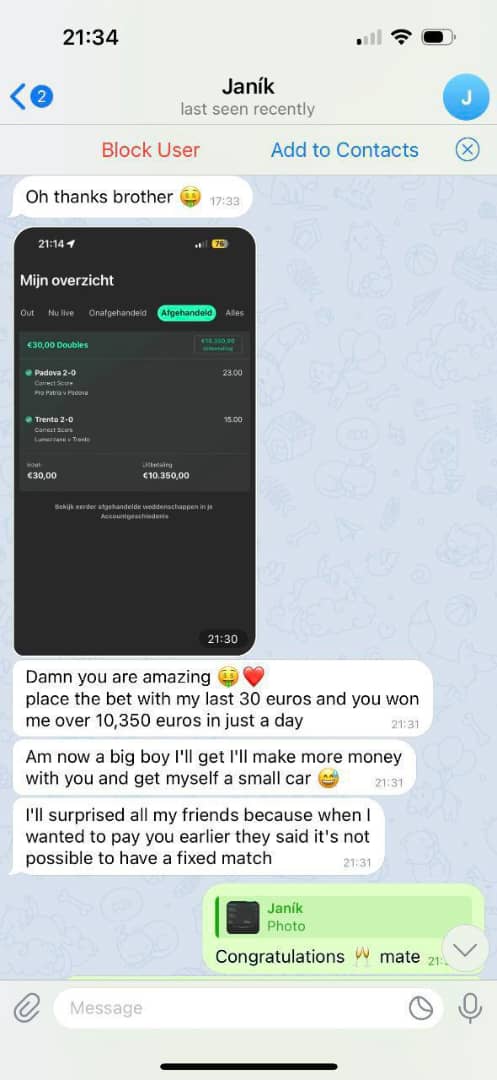
Task: Dismiss the Block/Add contacts bar
Action: 467,149
